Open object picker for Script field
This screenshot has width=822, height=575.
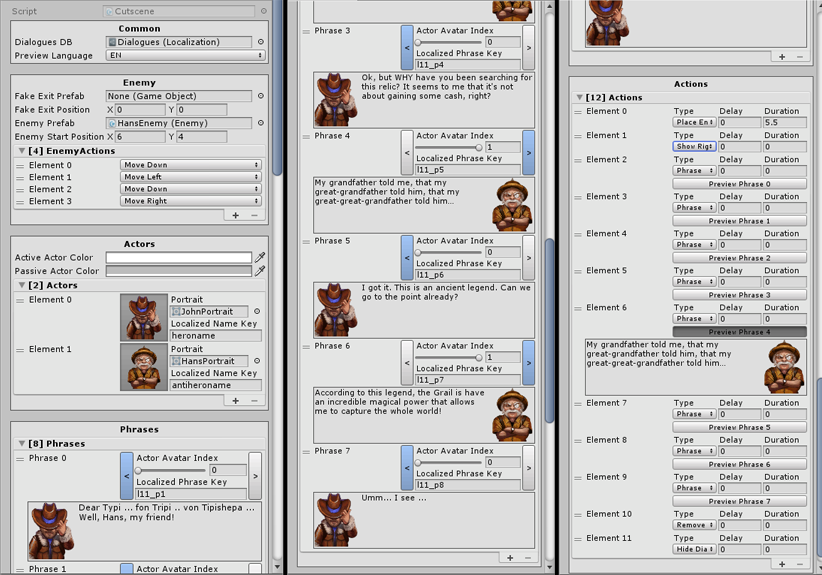[264, 11]
